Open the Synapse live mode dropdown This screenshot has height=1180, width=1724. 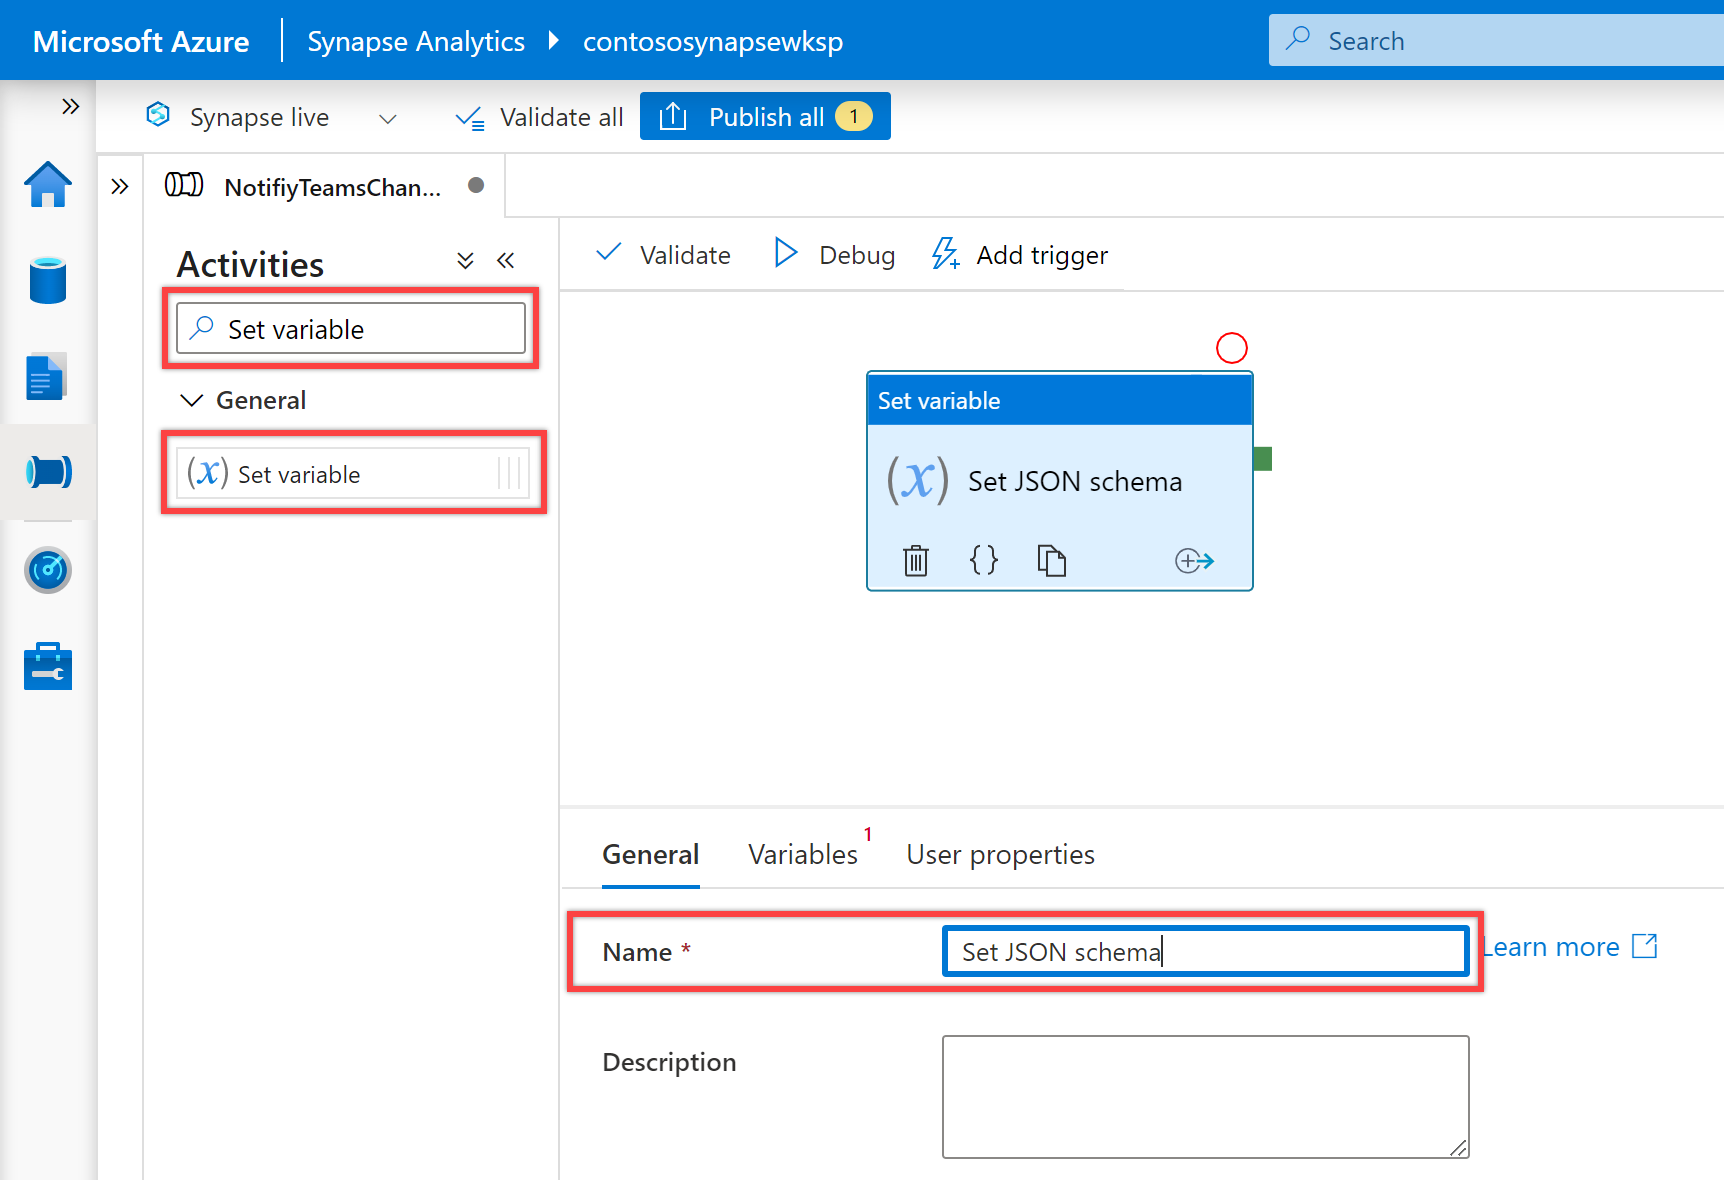tap(387, 118)
